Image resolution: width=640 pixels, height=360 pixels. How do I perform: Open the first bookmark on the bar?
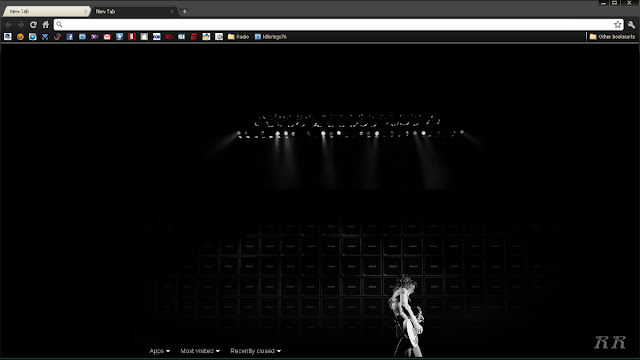(8, 37)
